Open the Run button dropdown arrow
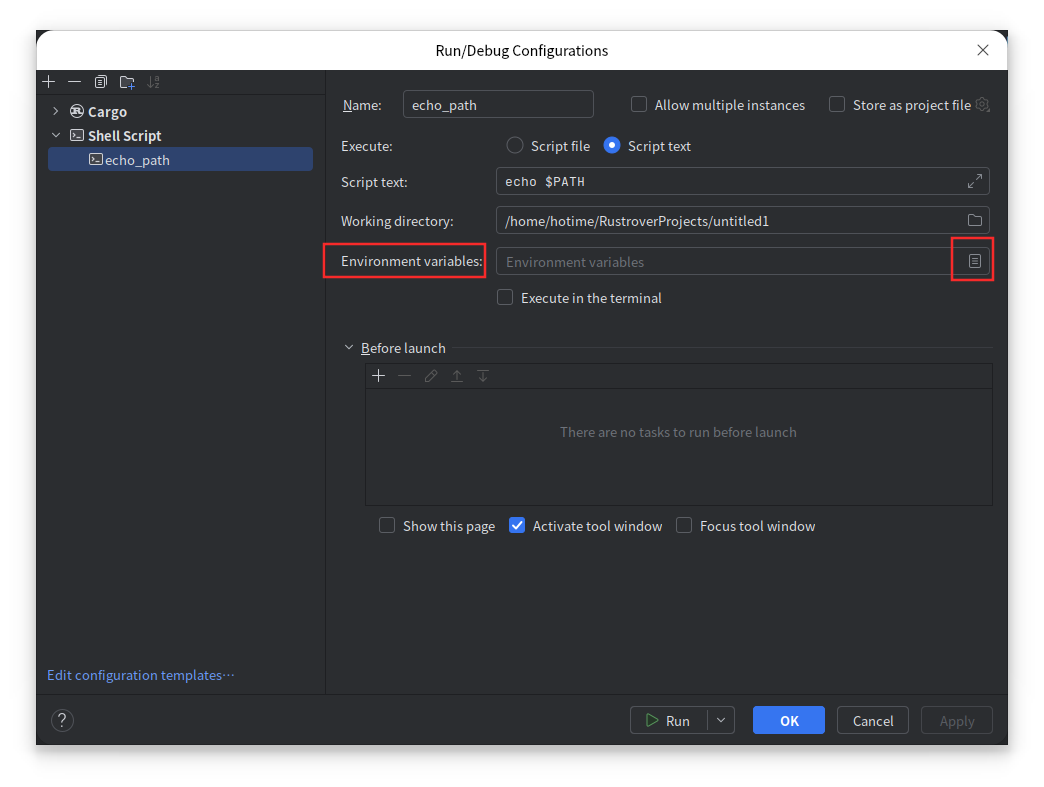The height and width of the screenshot is (787, 1044). coord(720,720)
